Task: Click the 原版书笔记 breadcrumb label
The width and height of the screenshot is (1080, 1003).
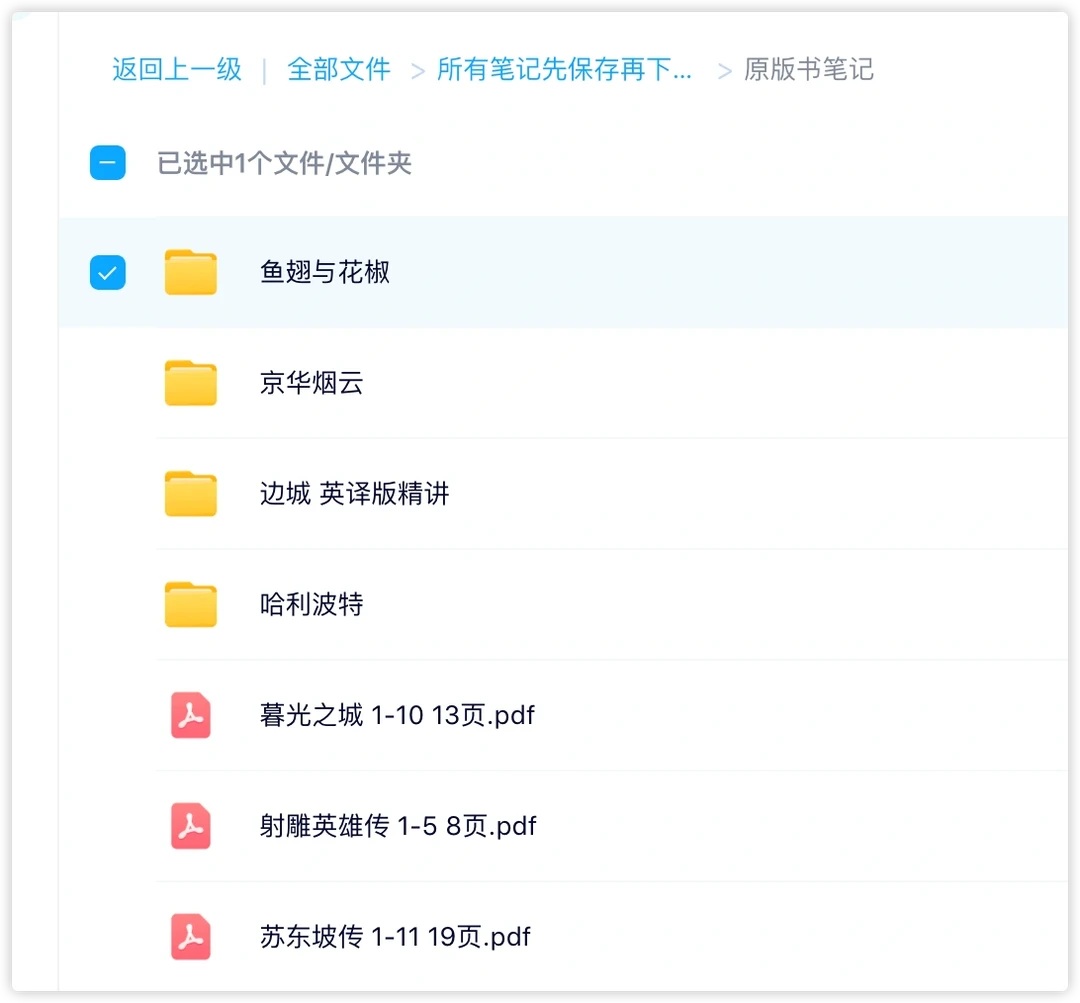Action: [808, 70]
